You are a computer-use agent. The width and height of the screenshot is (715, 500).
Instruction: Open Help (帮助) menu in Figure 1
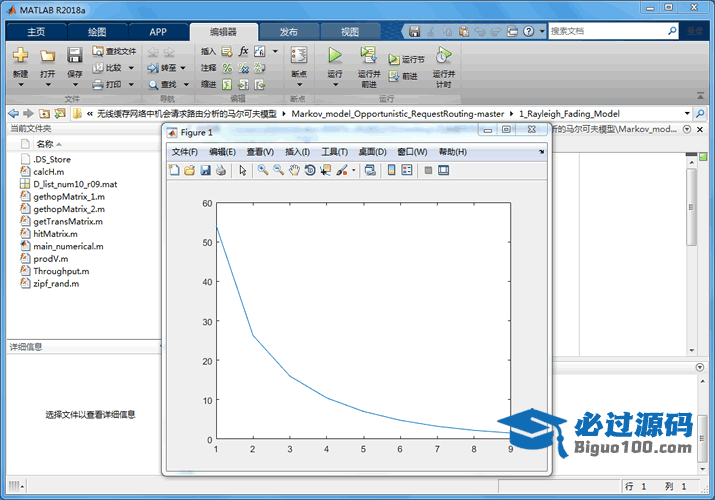coord(453,152)
